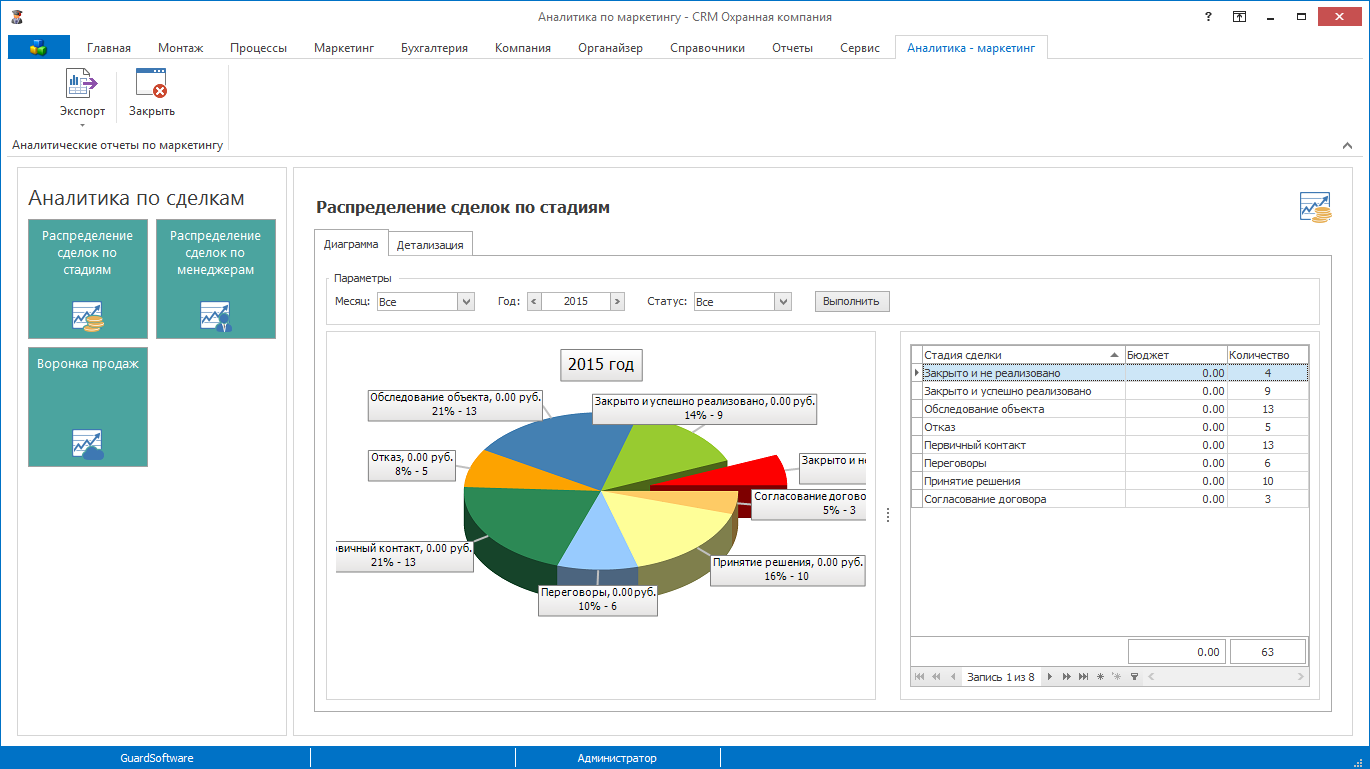
Task: Jump to previous page of records
Action: coord(937,677)
